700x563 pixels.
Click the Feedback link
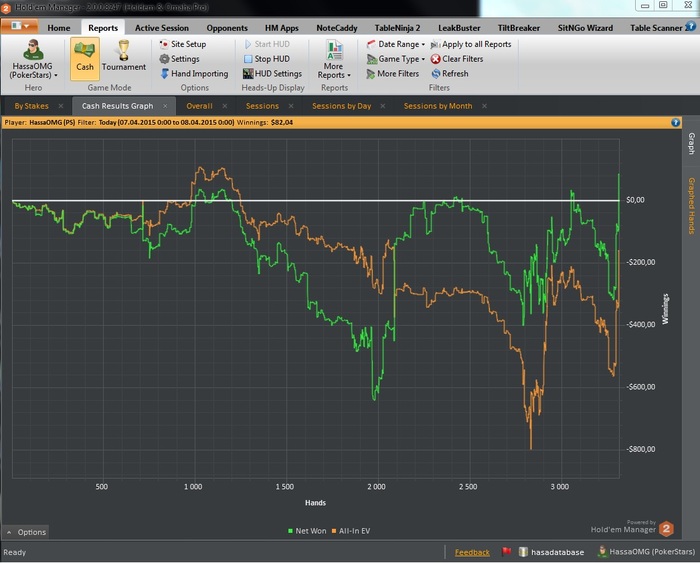click(472, 552)
